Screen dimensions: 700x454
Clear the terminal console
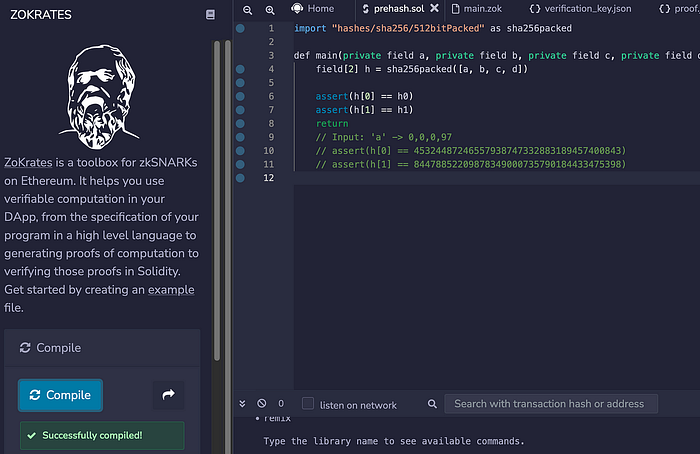click(262, 404)
